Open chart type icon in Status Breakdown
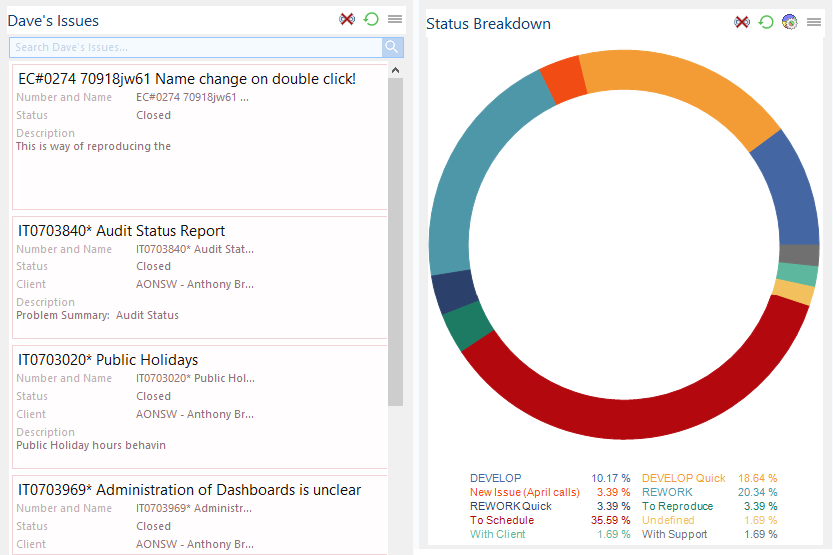Viewport: 833px width, 555px height. (x=790, y=22)
